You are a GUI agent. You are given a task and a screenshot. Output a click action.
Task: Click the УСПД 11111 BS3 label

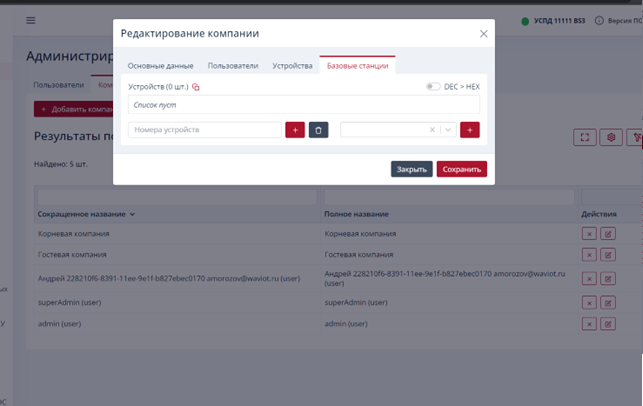click(559, 21)
